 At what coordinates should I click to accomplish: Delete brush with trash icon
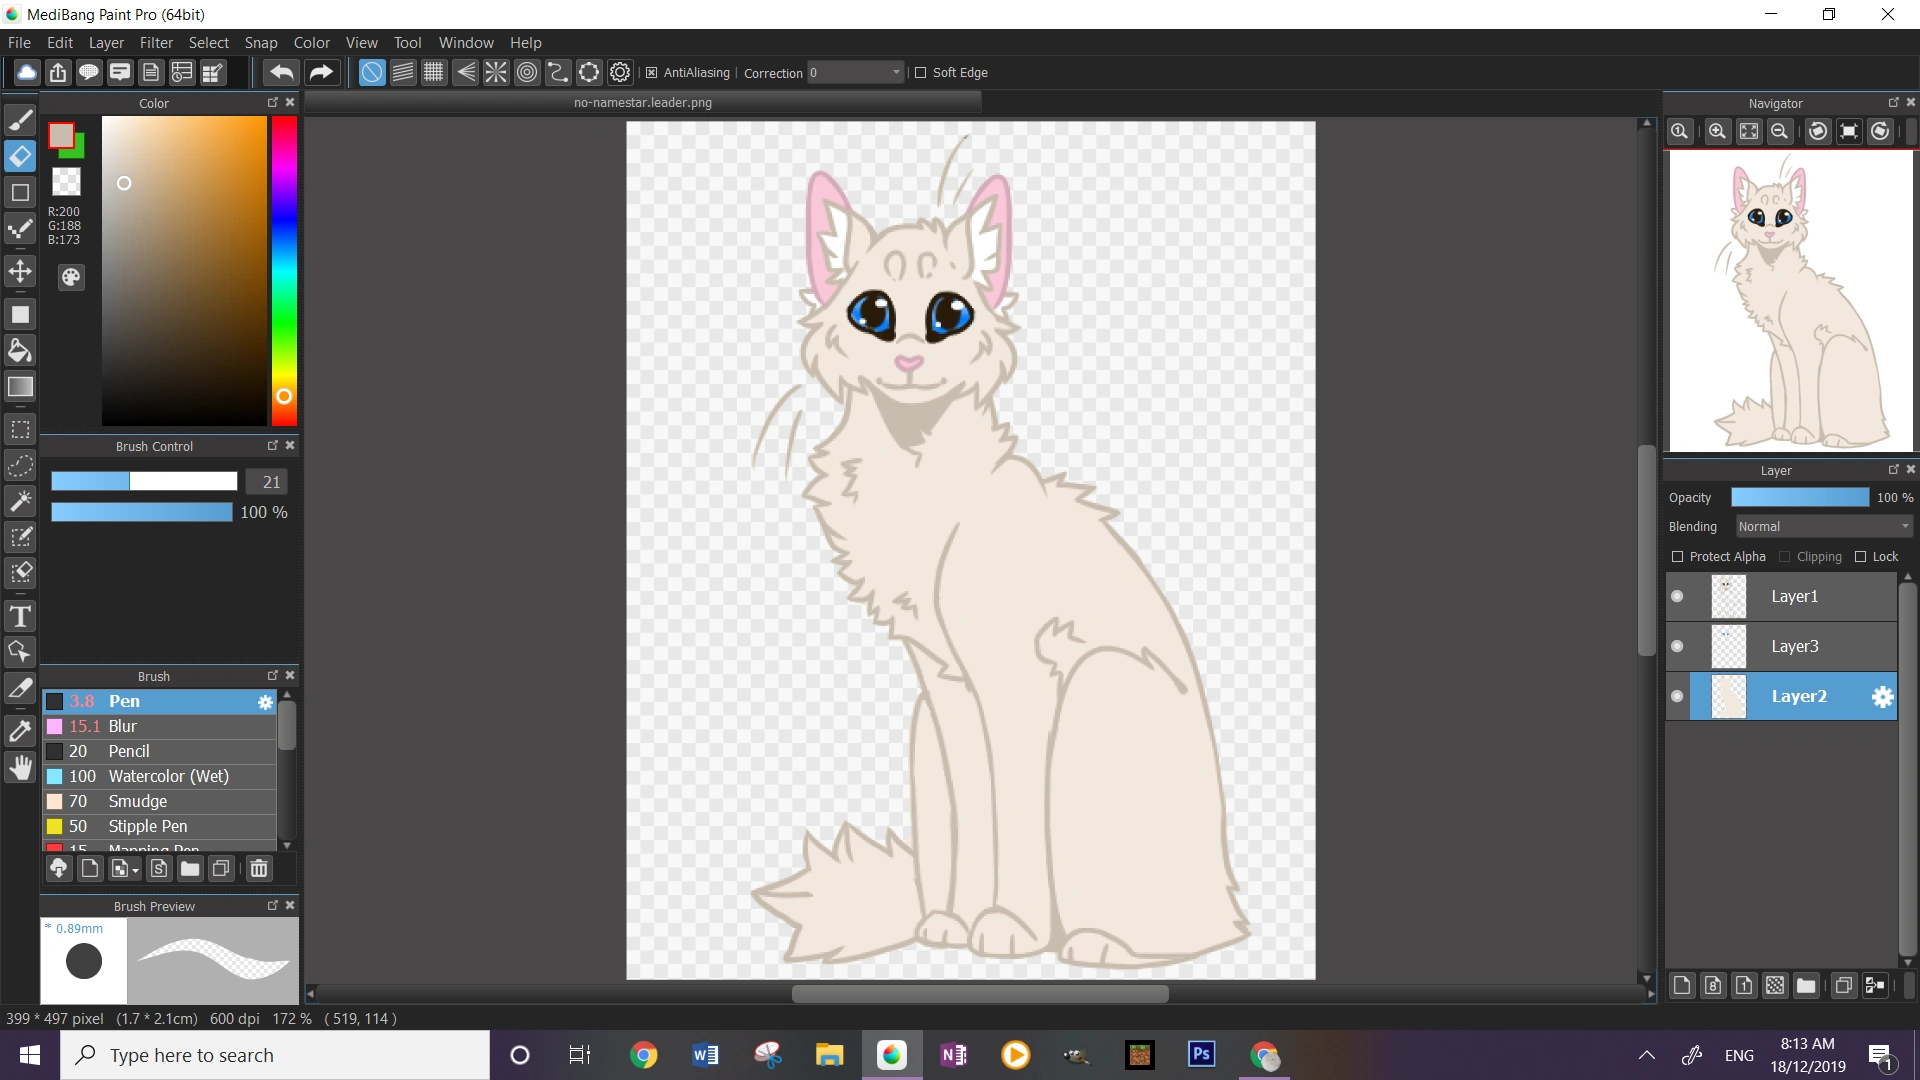(x=259, y=868)
